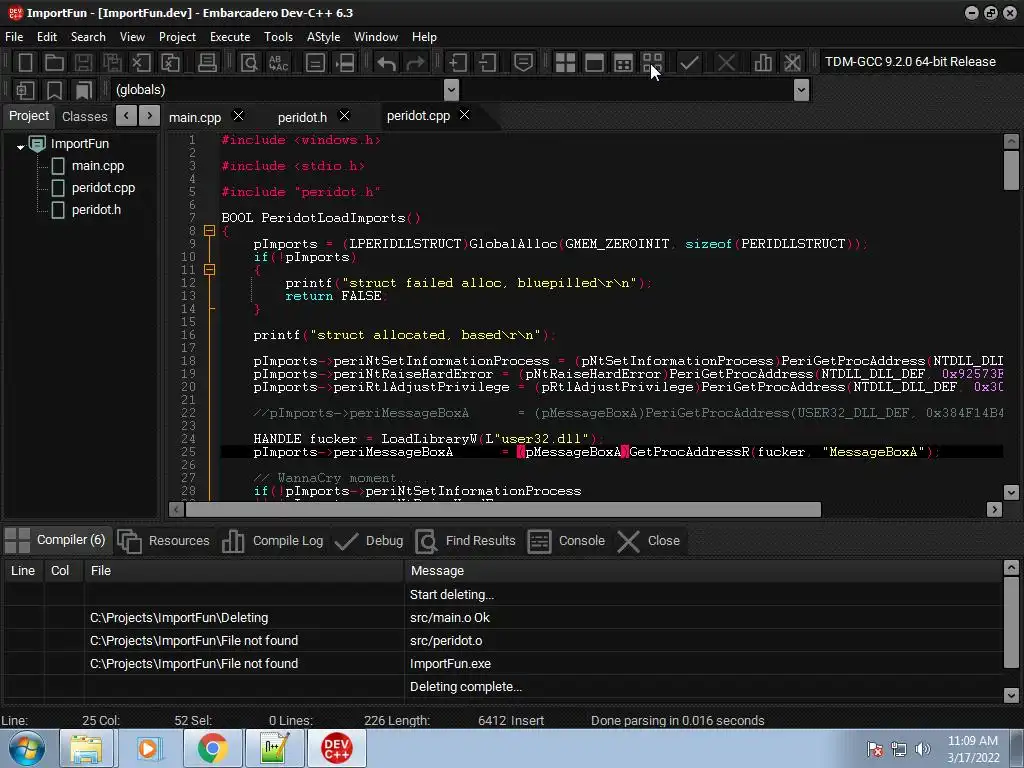Open Google Chrome from the taskbar
1024x768 pixels.
212,748
